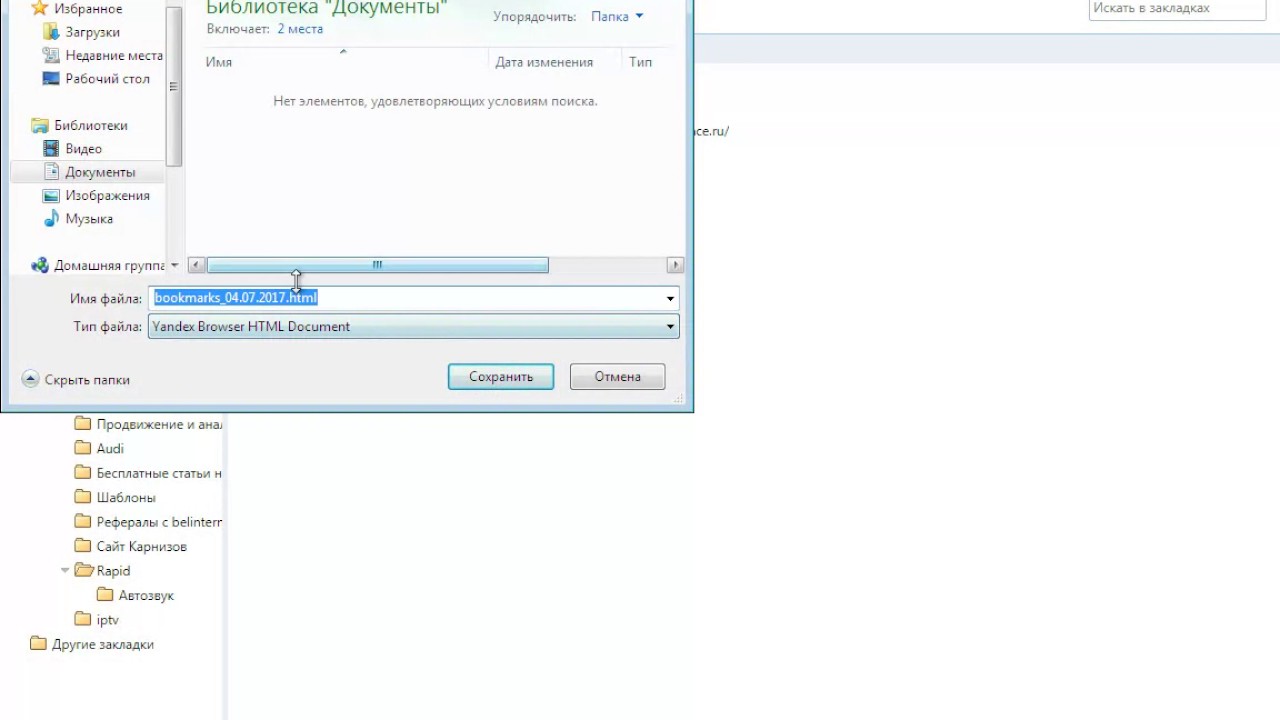
Task: Expand the Домашняя группа dropdown arrow
Action: coord(174,265)
